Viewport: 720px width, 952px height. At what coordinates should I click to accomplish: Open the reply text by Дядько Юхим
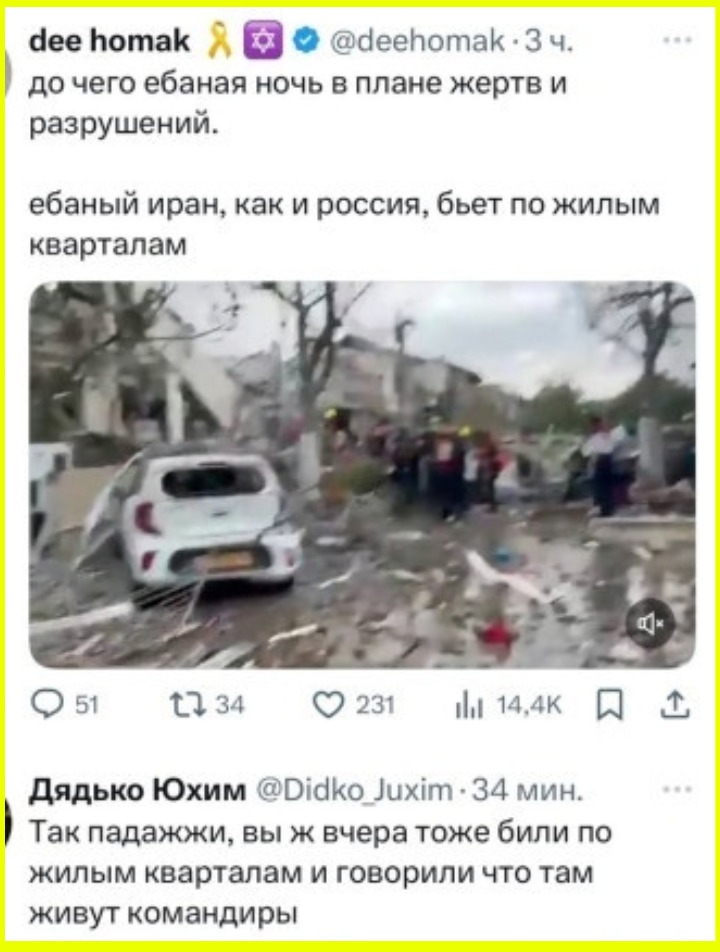322,872
